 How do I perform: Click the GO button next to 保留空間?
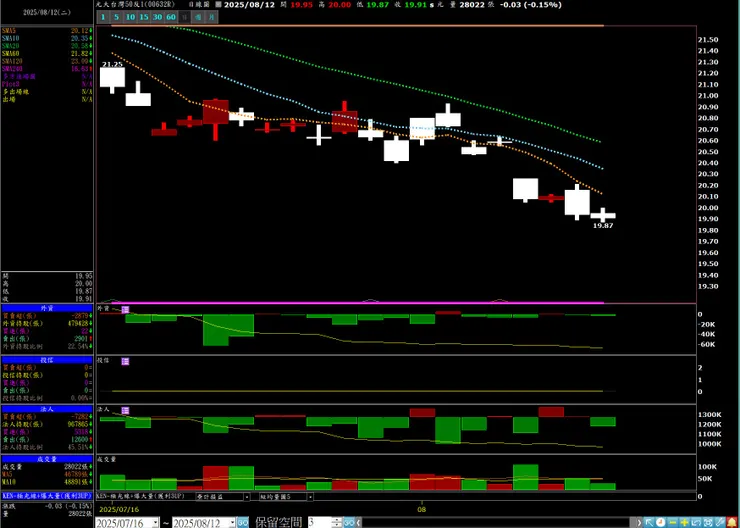349,522
